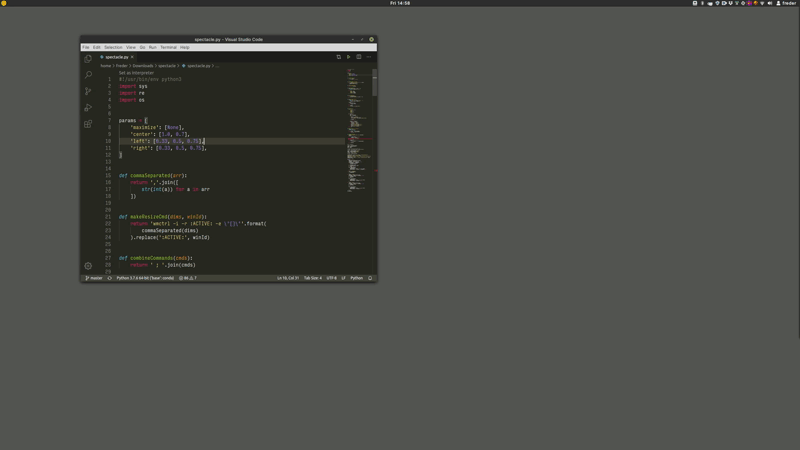
Task: Open the File menu
Action: [86, 47]
